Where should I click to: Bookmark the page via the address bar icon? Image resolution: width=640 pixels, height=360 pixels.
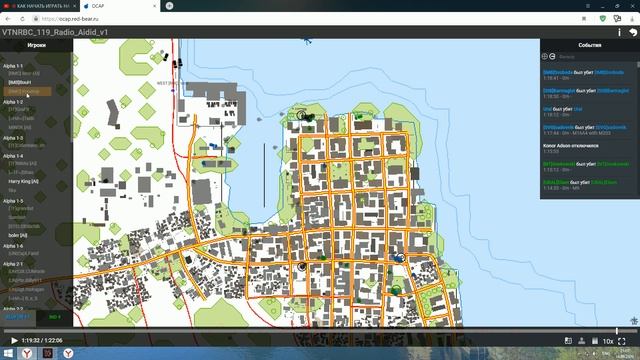click(x=584, y=19)
